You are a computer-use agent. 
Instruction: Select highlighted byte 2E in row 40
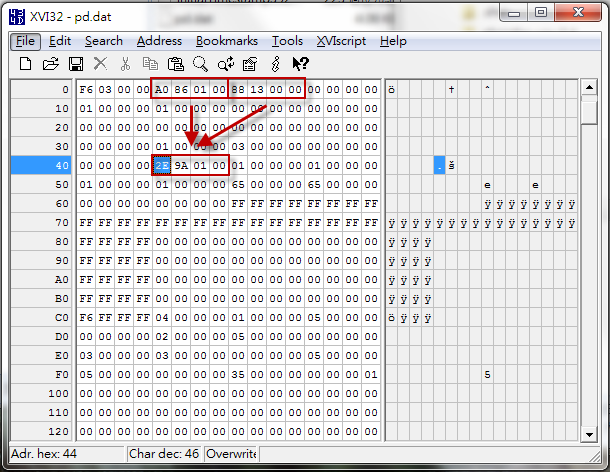(x=162, y=166)
